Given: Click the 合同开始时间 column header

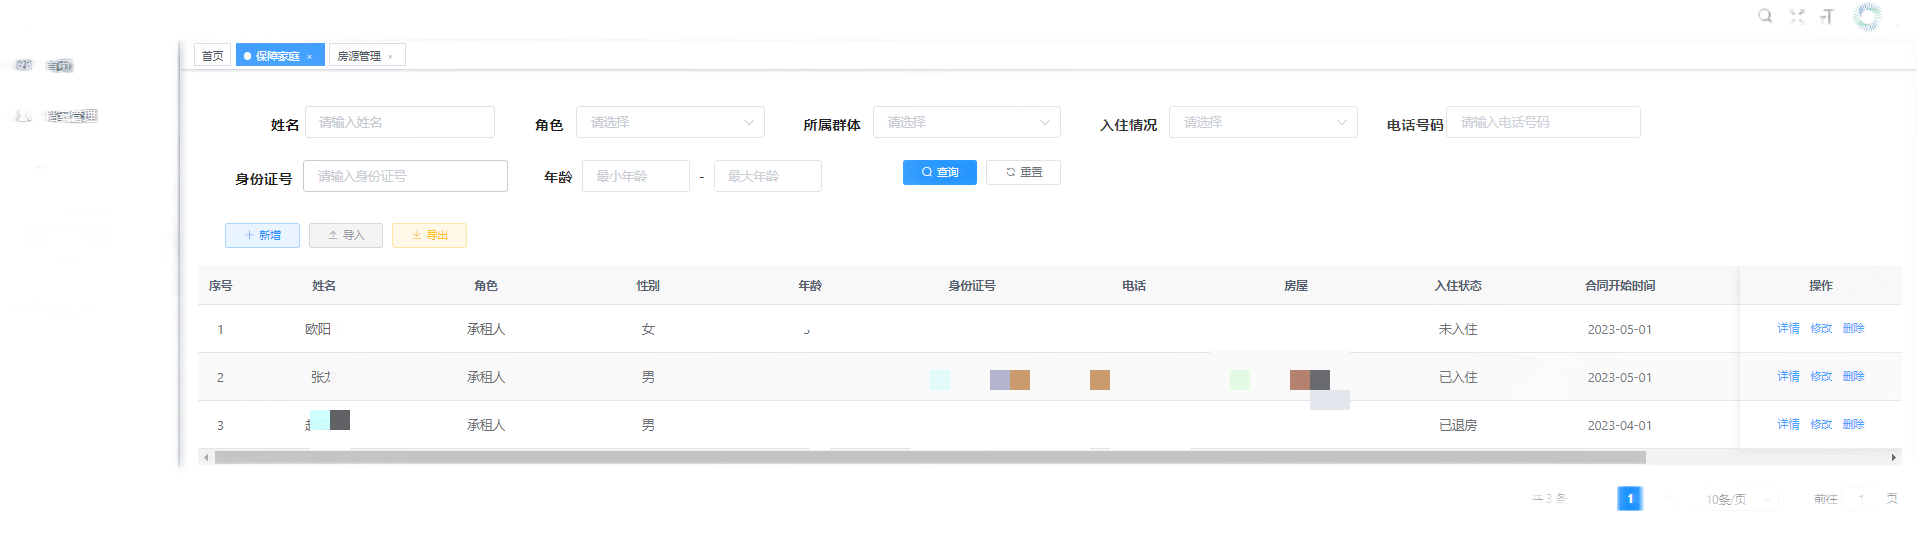Looking at the screenshot, I should 1620,286.
